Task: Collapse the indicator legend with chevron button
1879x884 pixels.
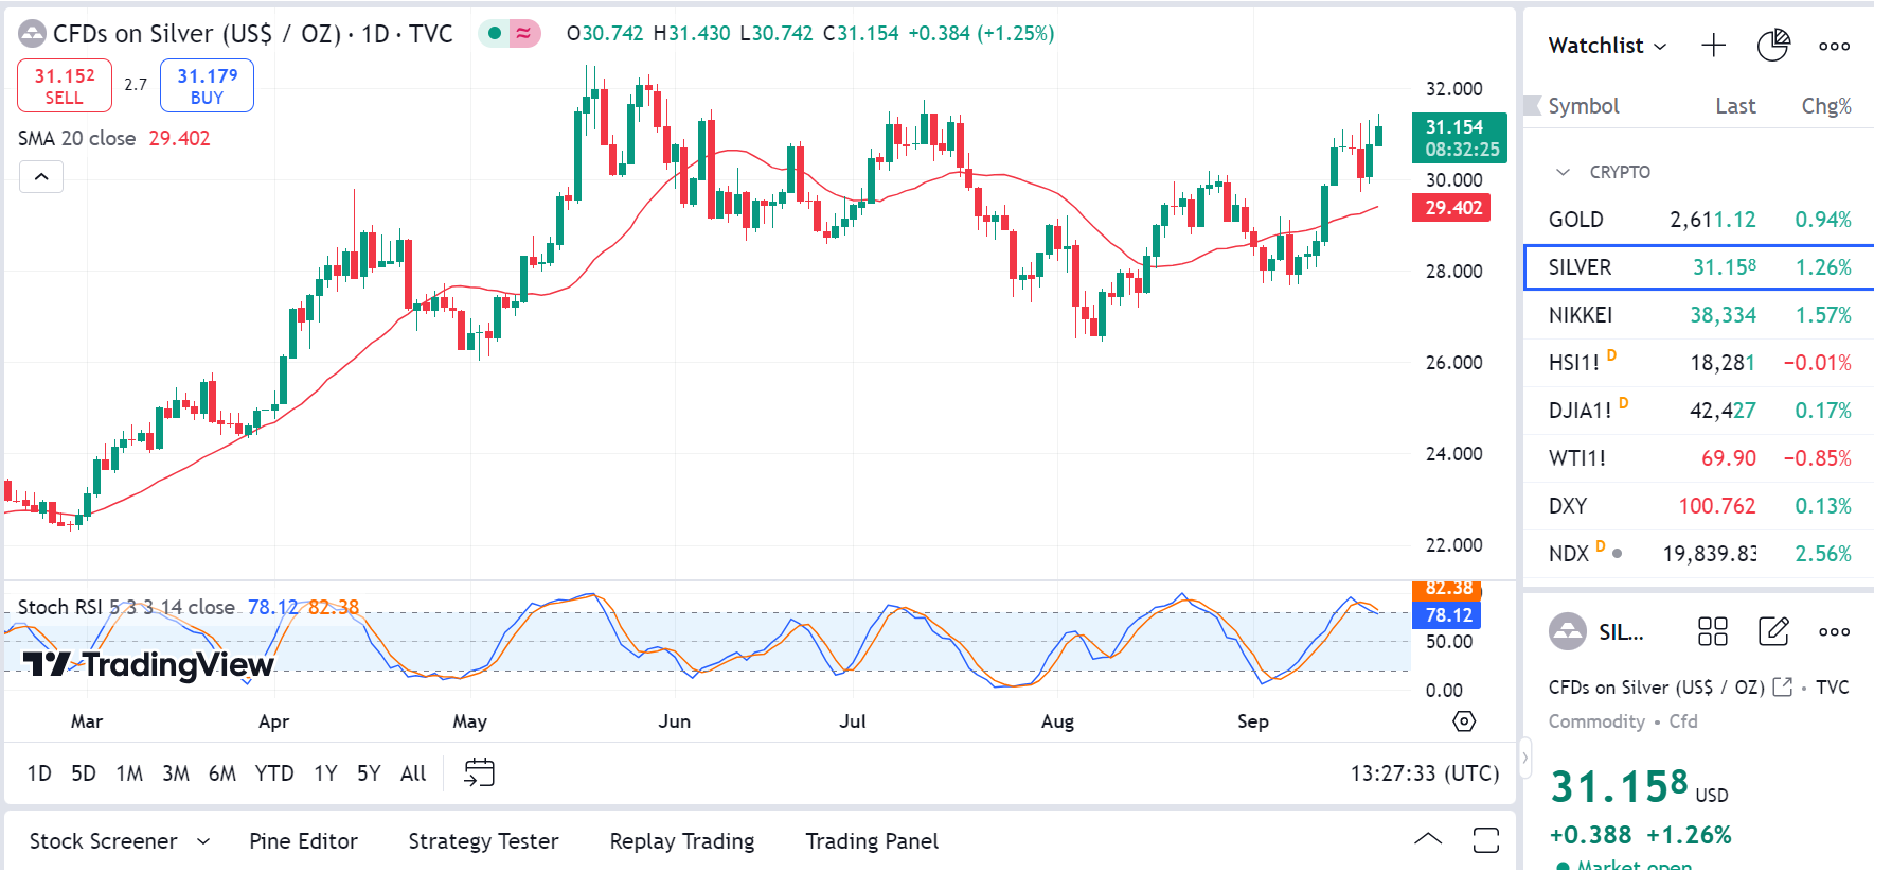Action: 41,177
